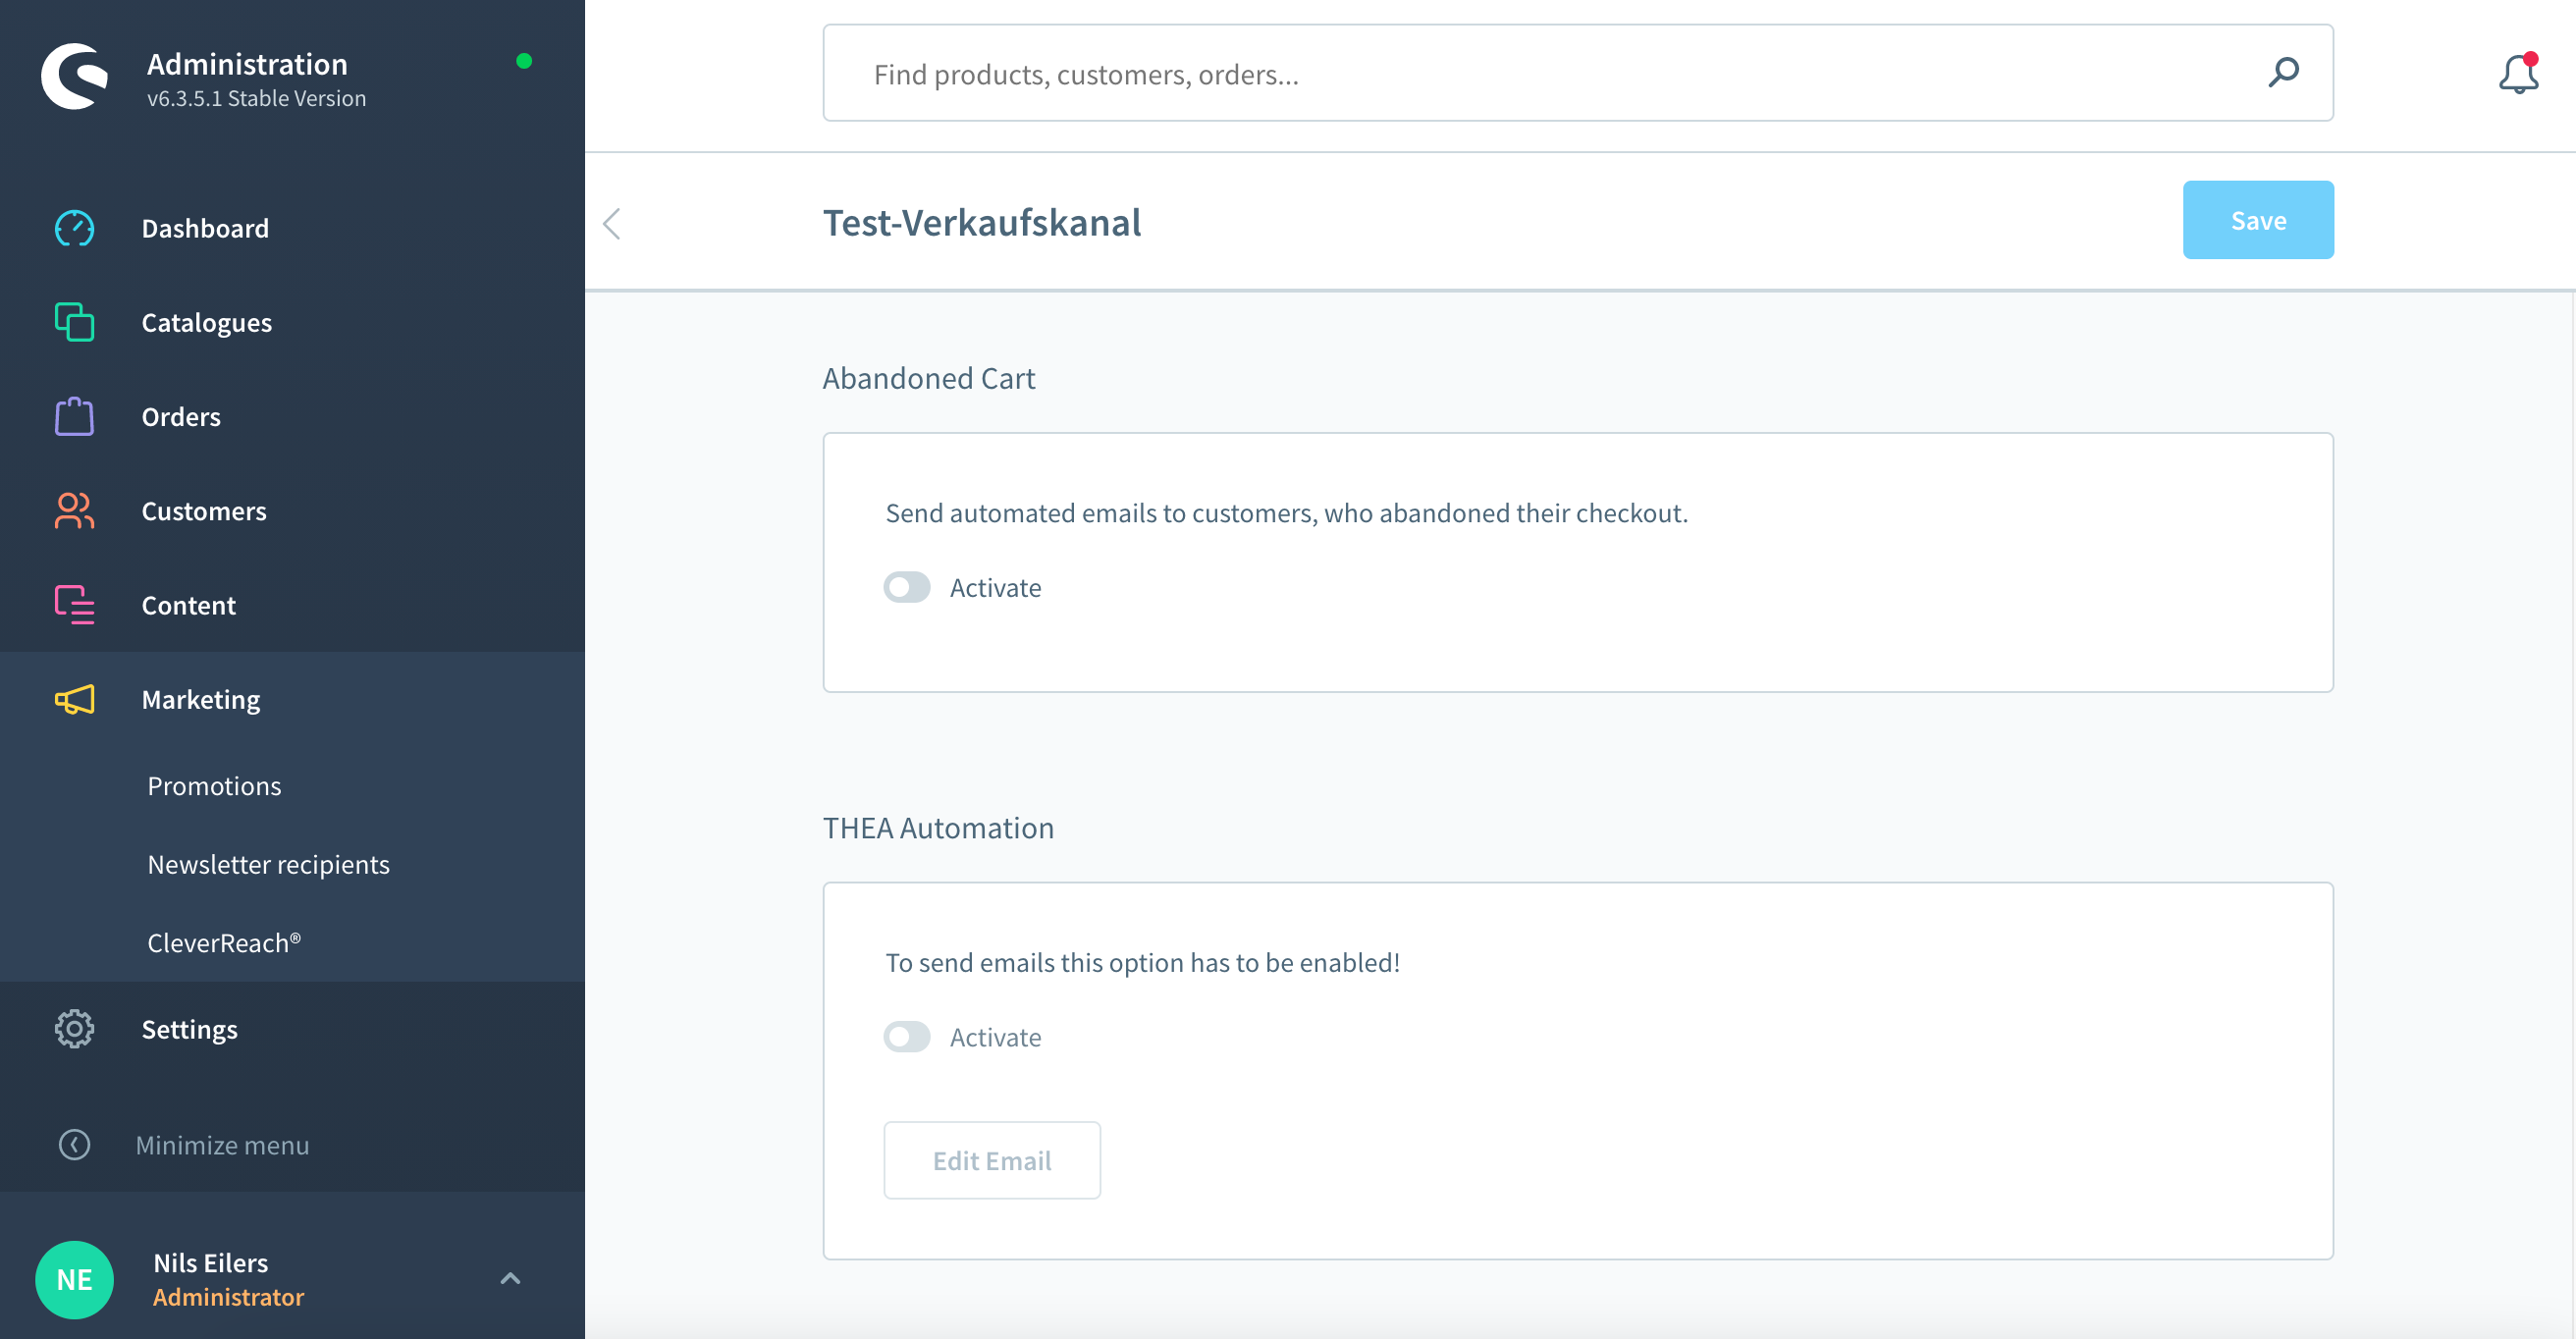2576x1339 pixels.
Task: Open the notifications bell
Action: 2517,74
